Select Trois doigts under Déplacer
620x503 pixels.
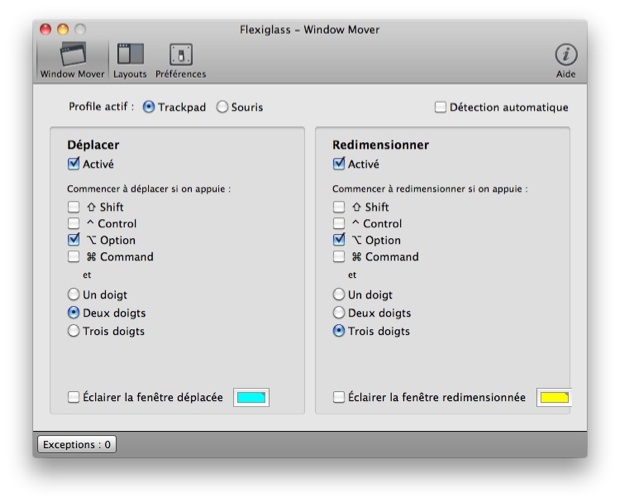click(x=74, y=331)
